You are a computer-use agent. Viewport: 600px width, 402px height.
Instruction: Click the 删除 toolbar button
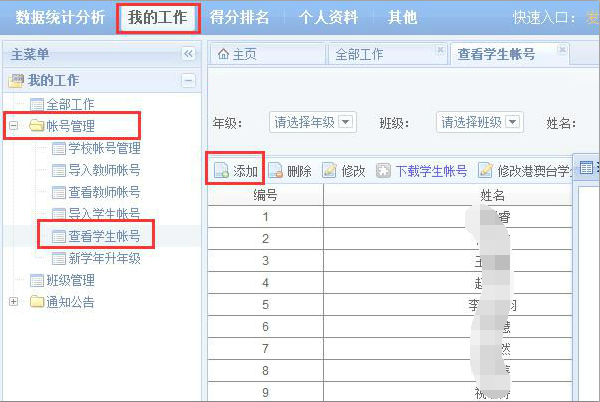[x=290, y=171]
